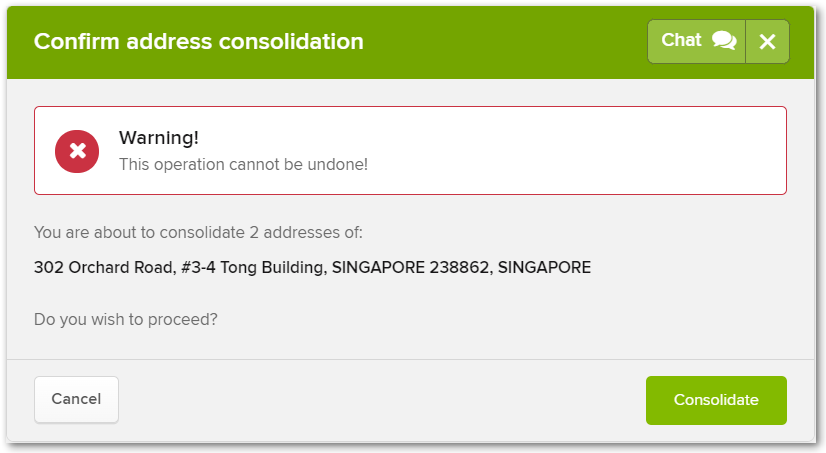Click the word "Consolidate" on the green button
This screenshot has height=453, width=826.
(x=716, y=400)
